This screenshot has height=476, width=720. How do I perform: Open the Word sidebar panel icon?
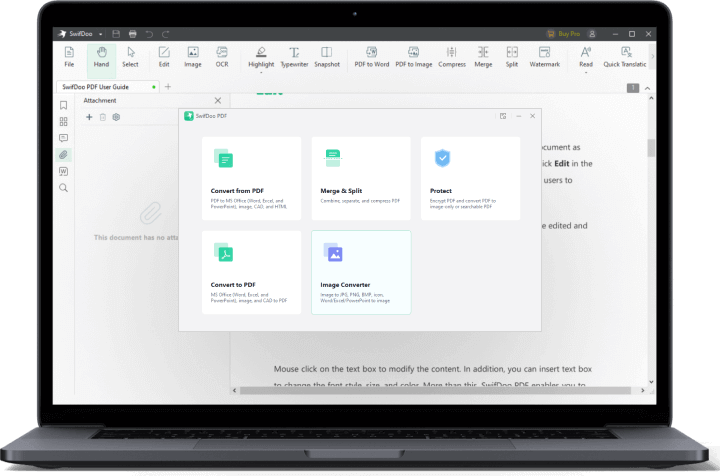coord(63,171)
